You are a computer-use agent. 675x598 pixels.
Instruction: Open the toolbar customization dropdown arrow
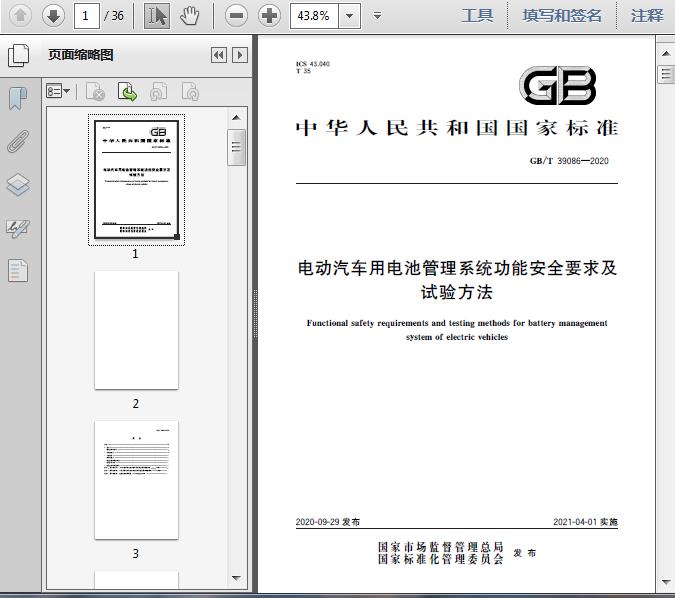[377, 15]
